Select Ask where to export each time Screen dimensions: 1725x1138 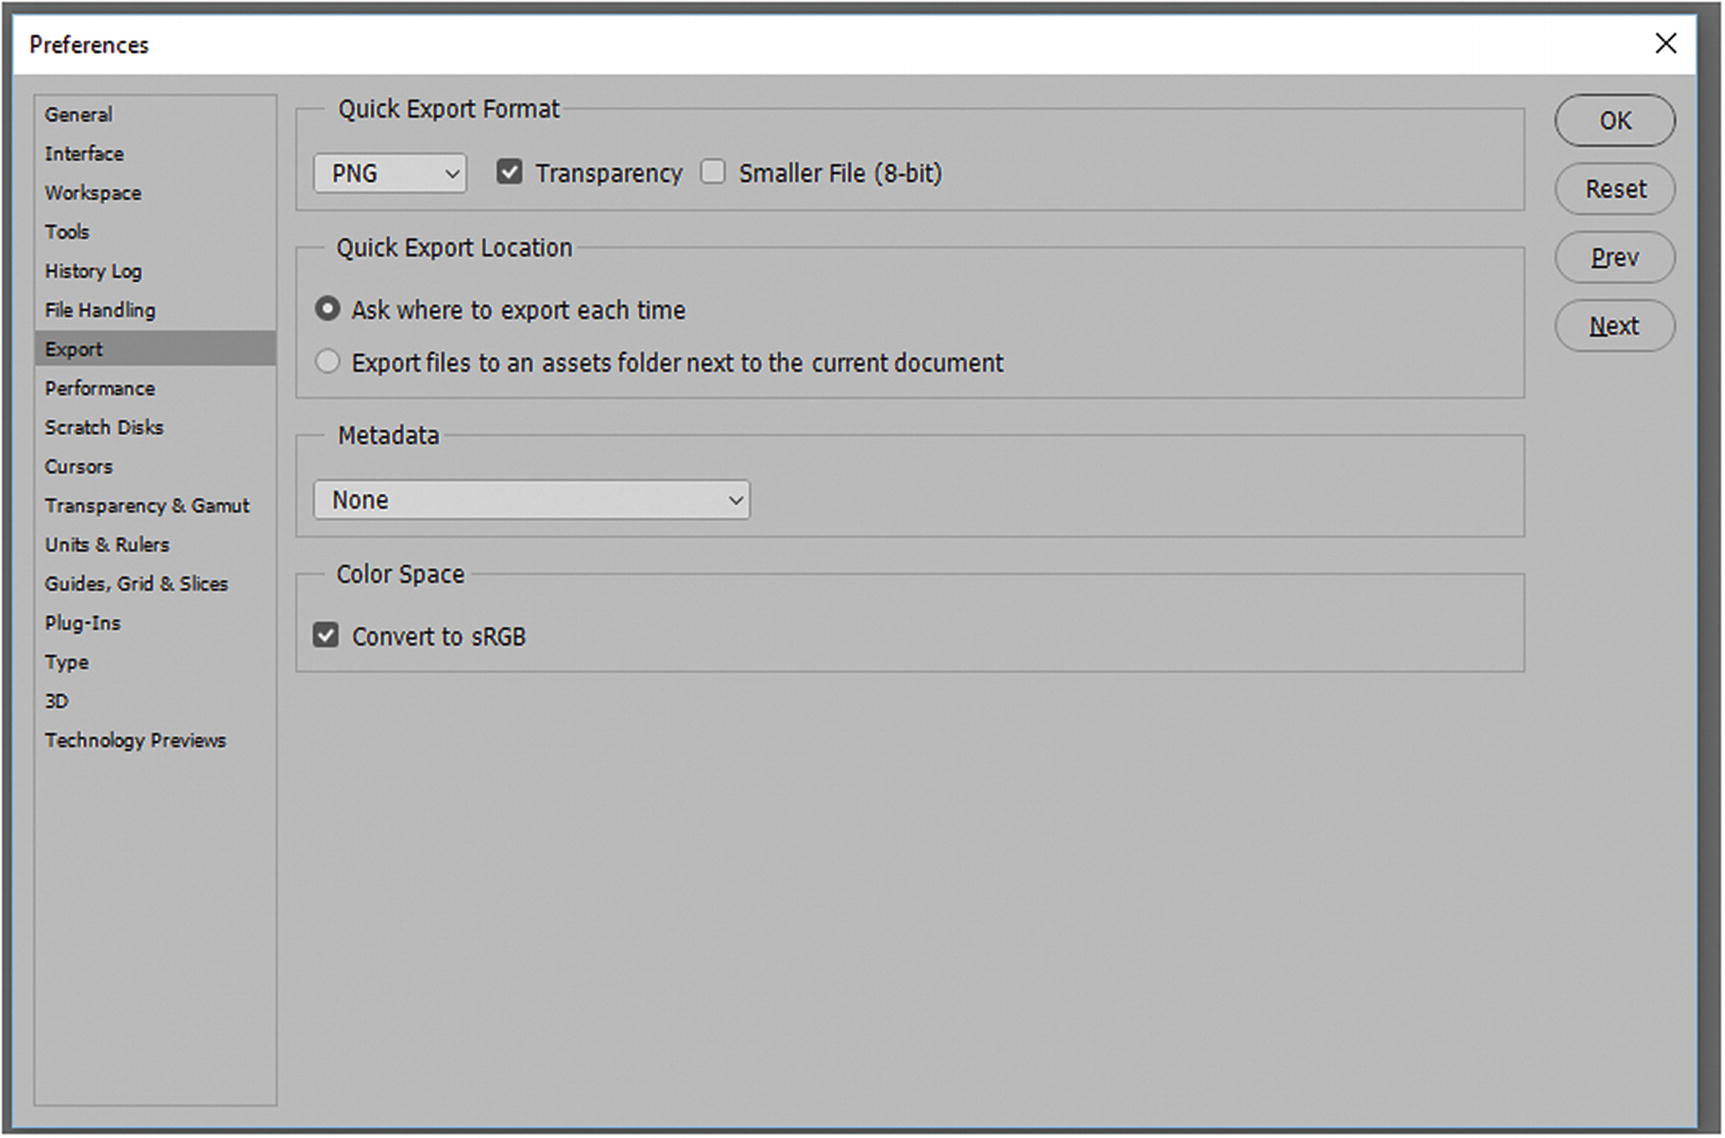(x=327, y=309)
